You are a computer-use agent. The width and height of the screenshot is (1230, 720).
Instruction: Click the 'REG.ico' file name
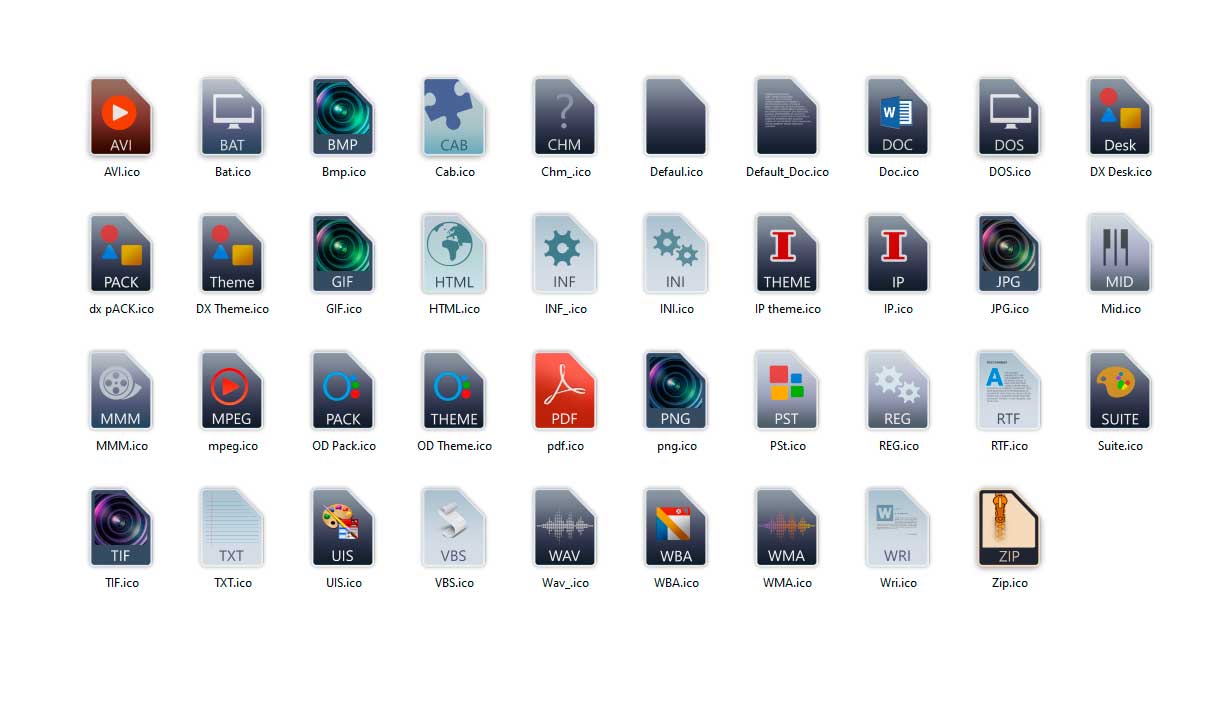[898, 446]
